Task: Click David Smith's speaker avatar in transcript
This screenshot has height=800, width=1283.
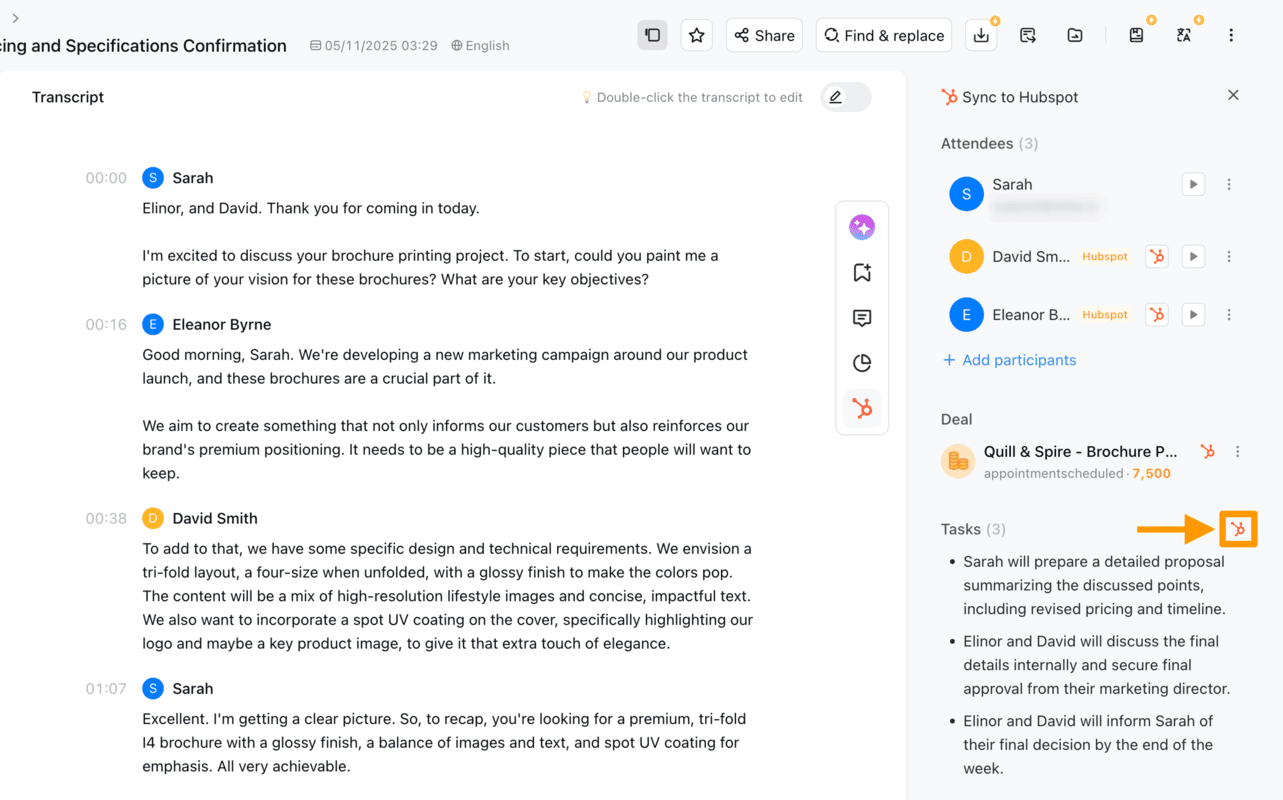Action: pos(153,518)
